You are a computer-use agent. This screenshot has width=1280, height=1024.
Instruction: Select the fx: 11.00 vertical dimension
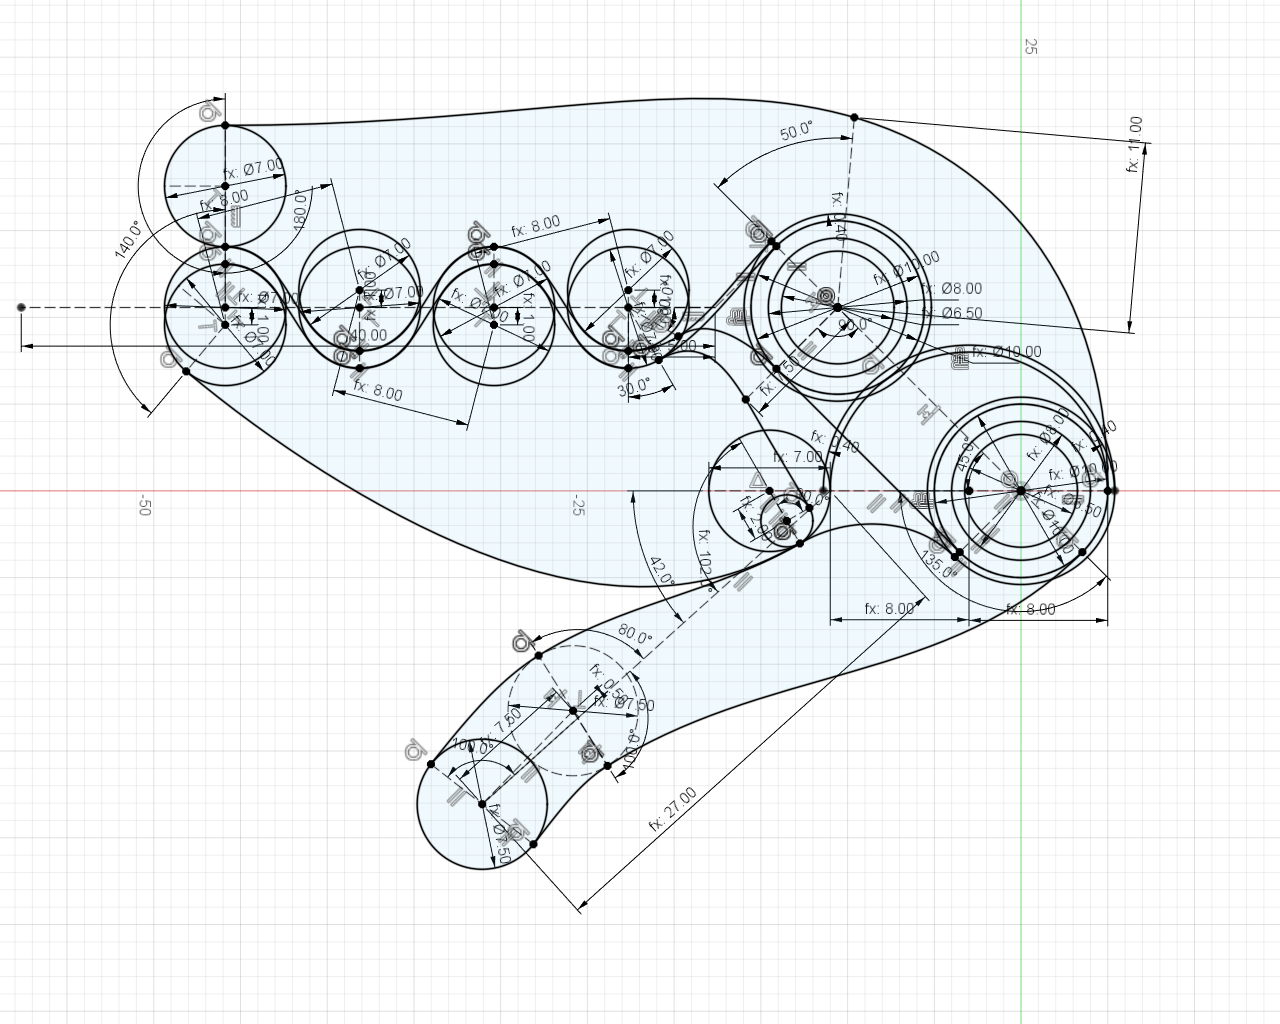tap(1134, 144)
